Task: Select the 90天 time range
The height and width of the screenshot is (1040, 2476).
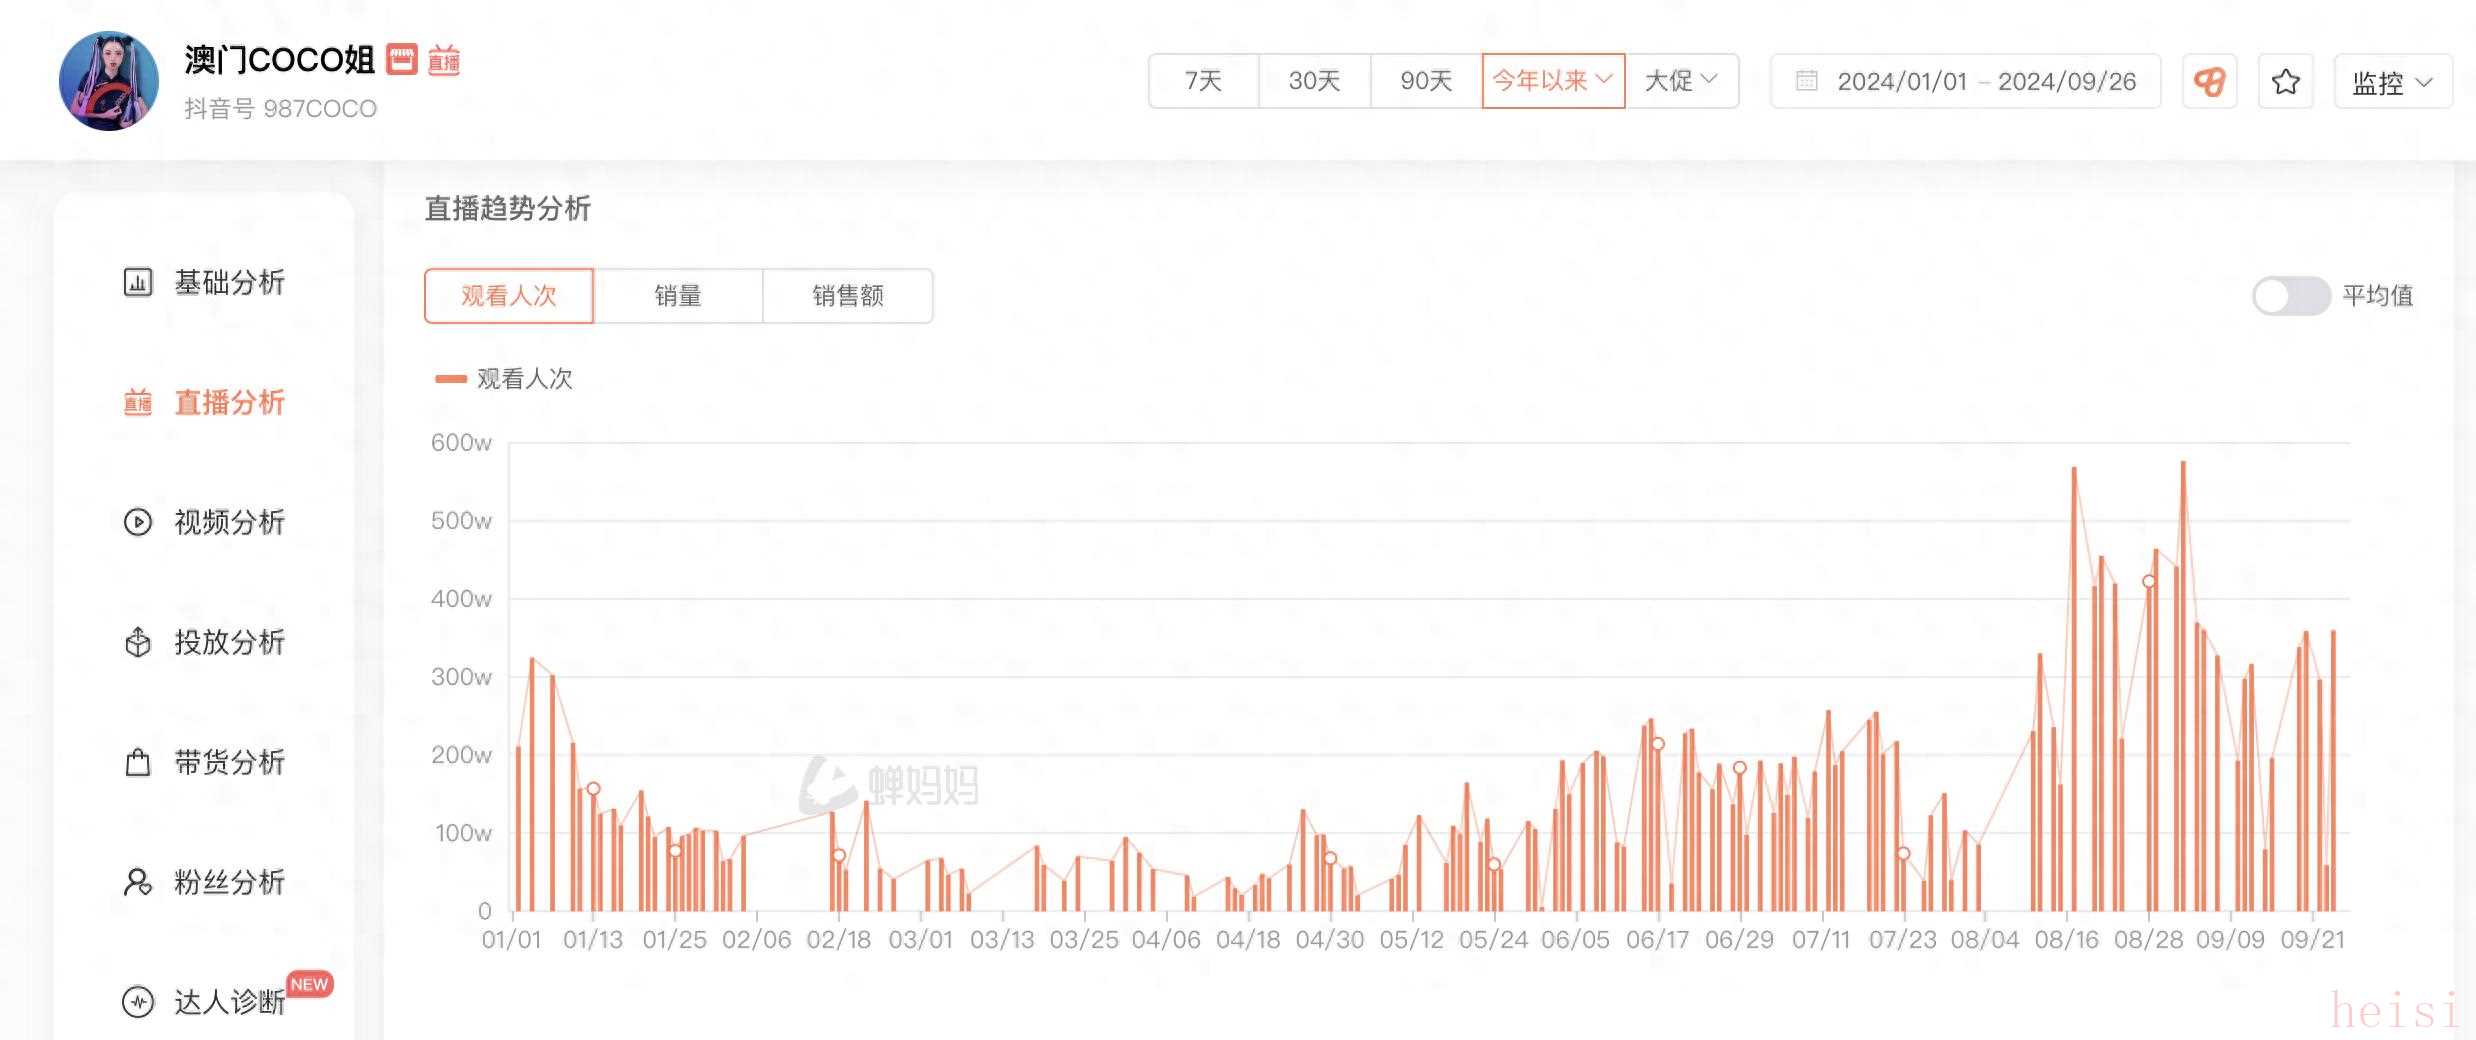Action: 1426,81
